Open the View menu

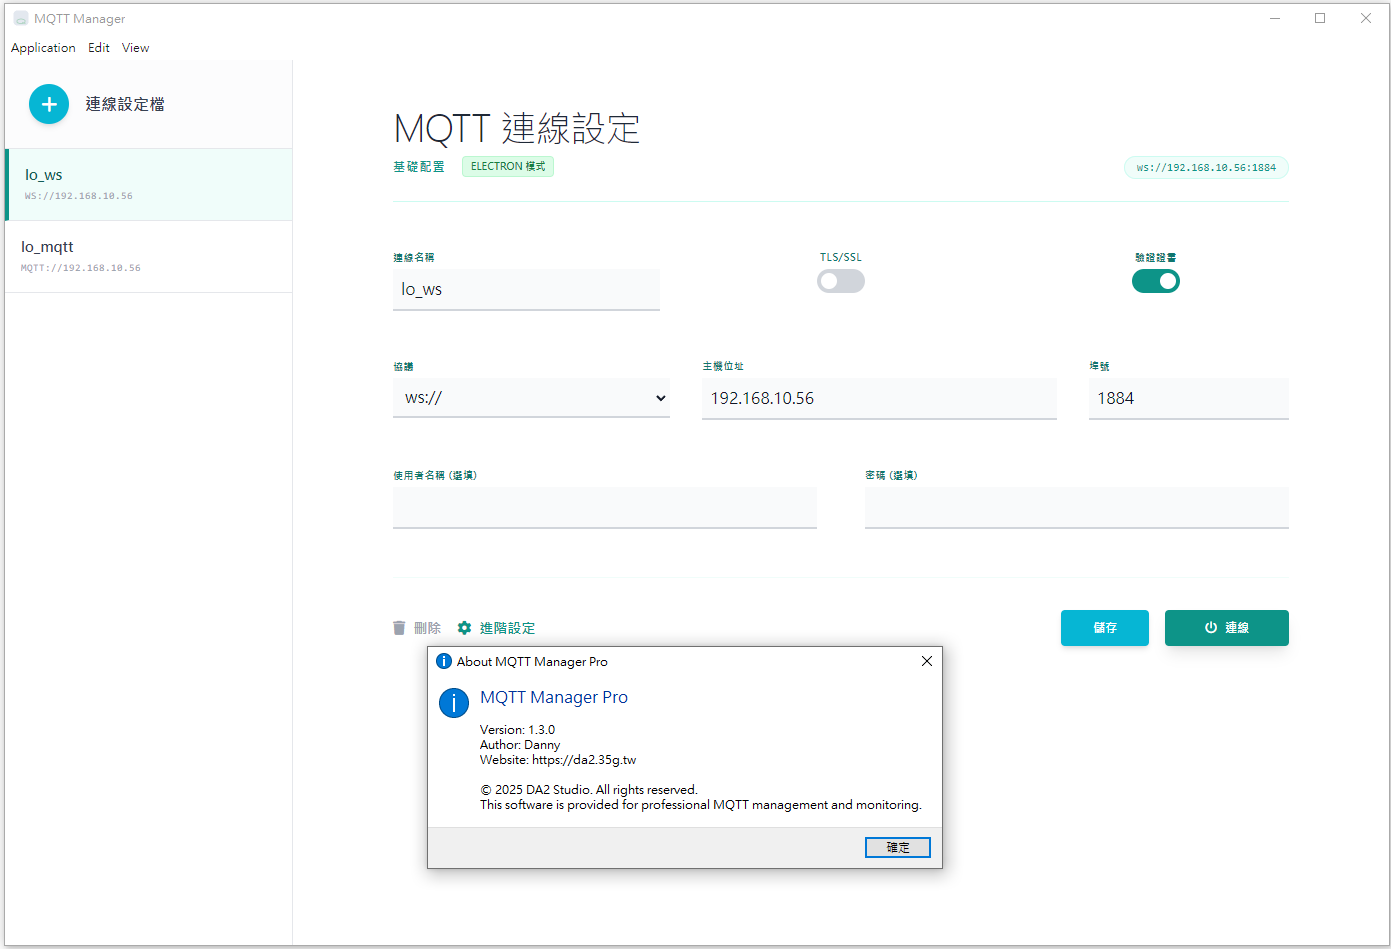[x=135, y=48]
